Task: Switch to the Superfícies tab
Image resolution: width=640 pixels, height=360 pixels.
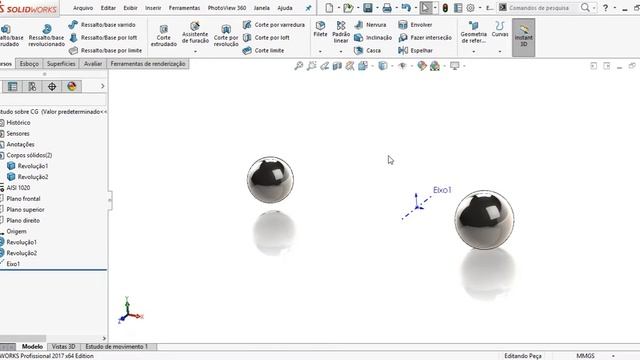Action: tap(61, 64)
